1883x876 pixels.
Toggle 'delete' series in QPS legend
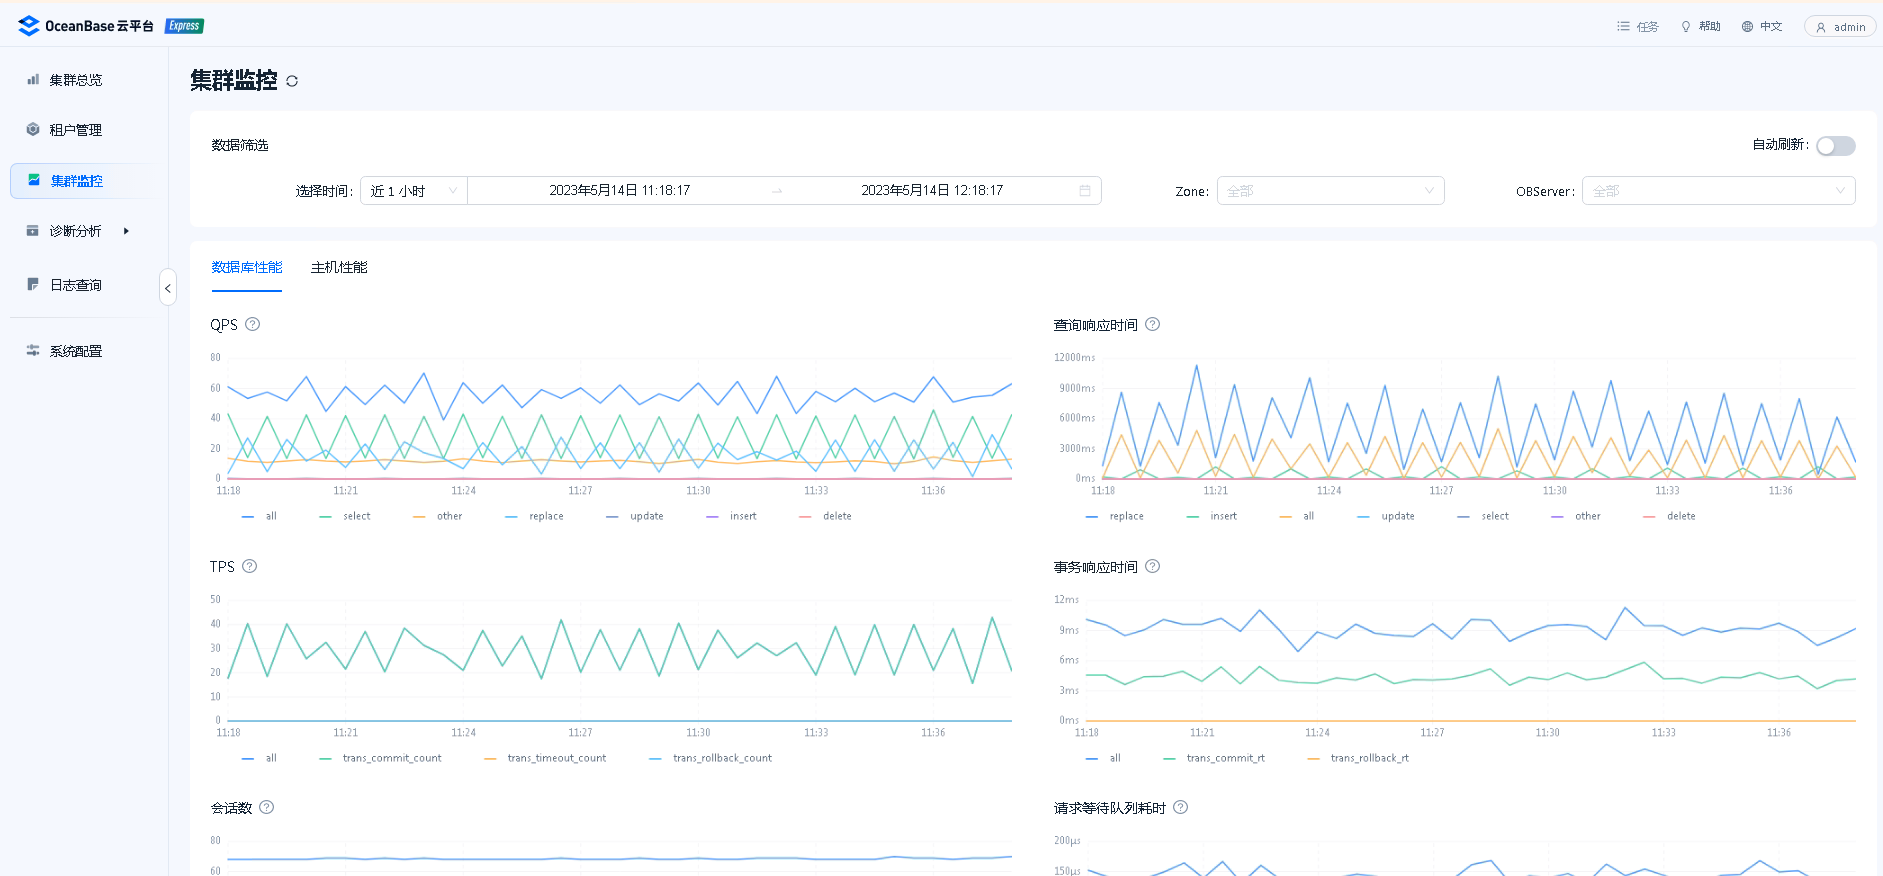(826, 516)
